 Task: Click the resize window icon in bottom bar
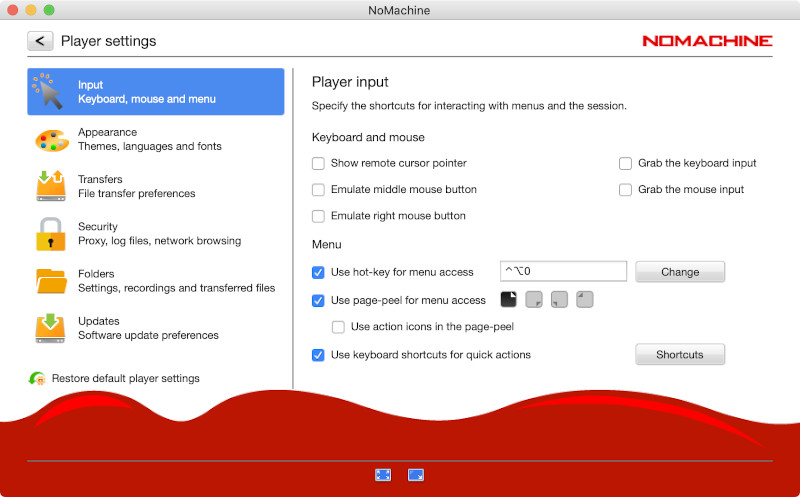point(417,475)
